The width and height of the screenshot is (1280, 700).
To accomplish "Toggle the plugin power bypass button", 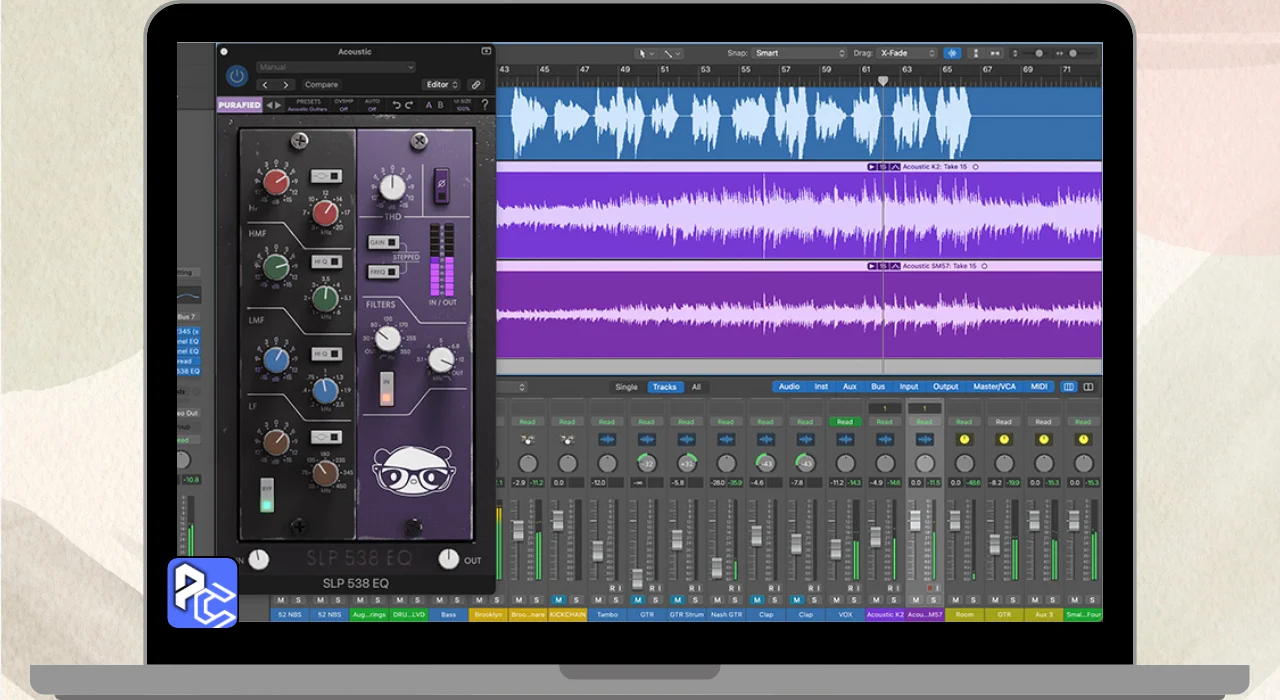I will click(x=237, y=75).
